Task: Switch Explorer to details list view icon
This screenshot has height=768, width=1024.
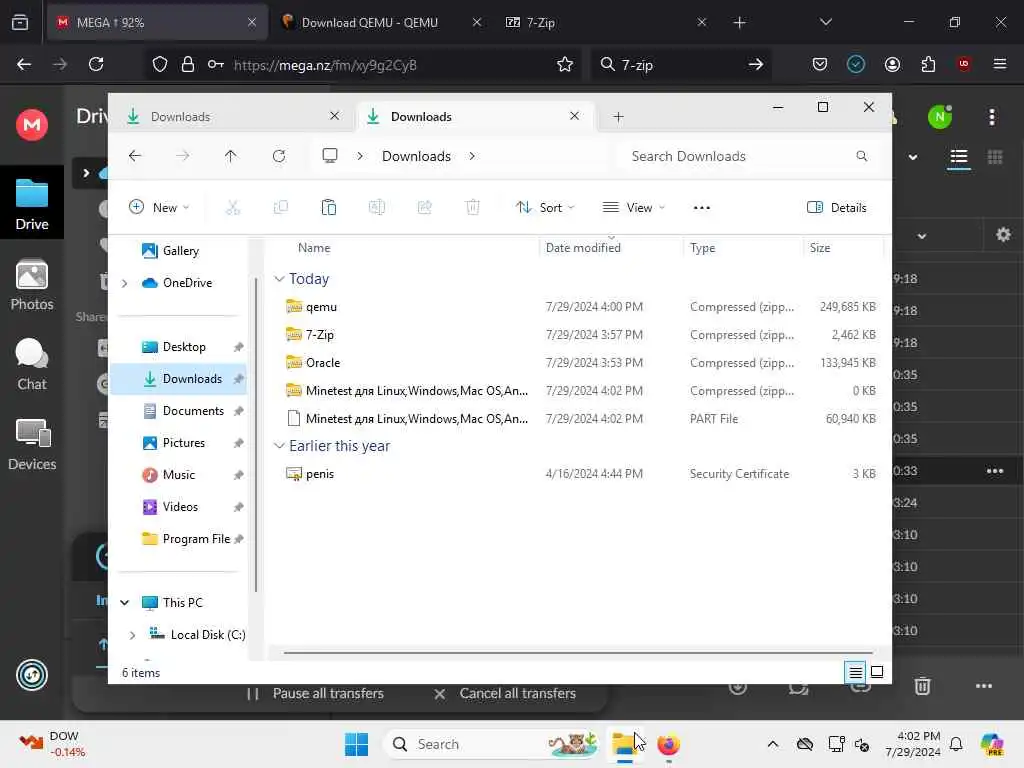Action: 856,672
